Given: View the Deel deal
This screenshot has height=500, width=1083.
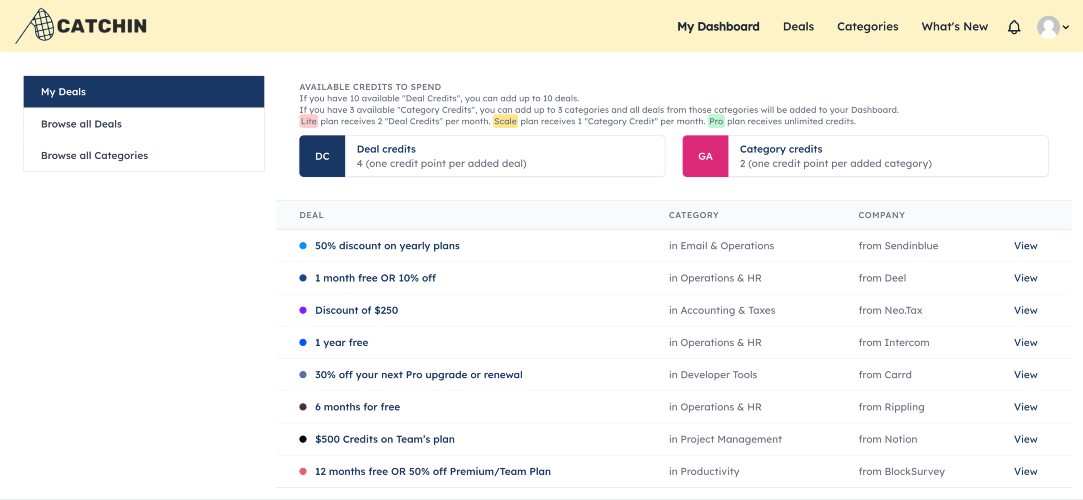Looking at the screenshot, I should point(1025,278).
